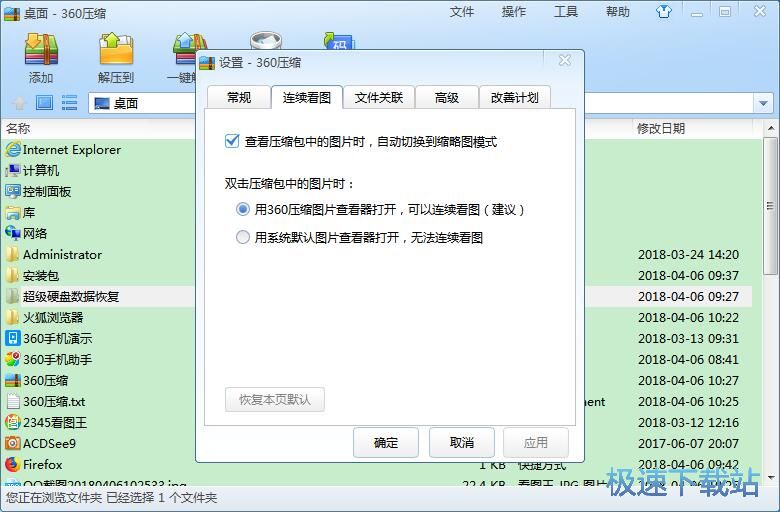Screen dimensions: 780x512
Task: Open the 工具 menu
Action: click(566, 11)
